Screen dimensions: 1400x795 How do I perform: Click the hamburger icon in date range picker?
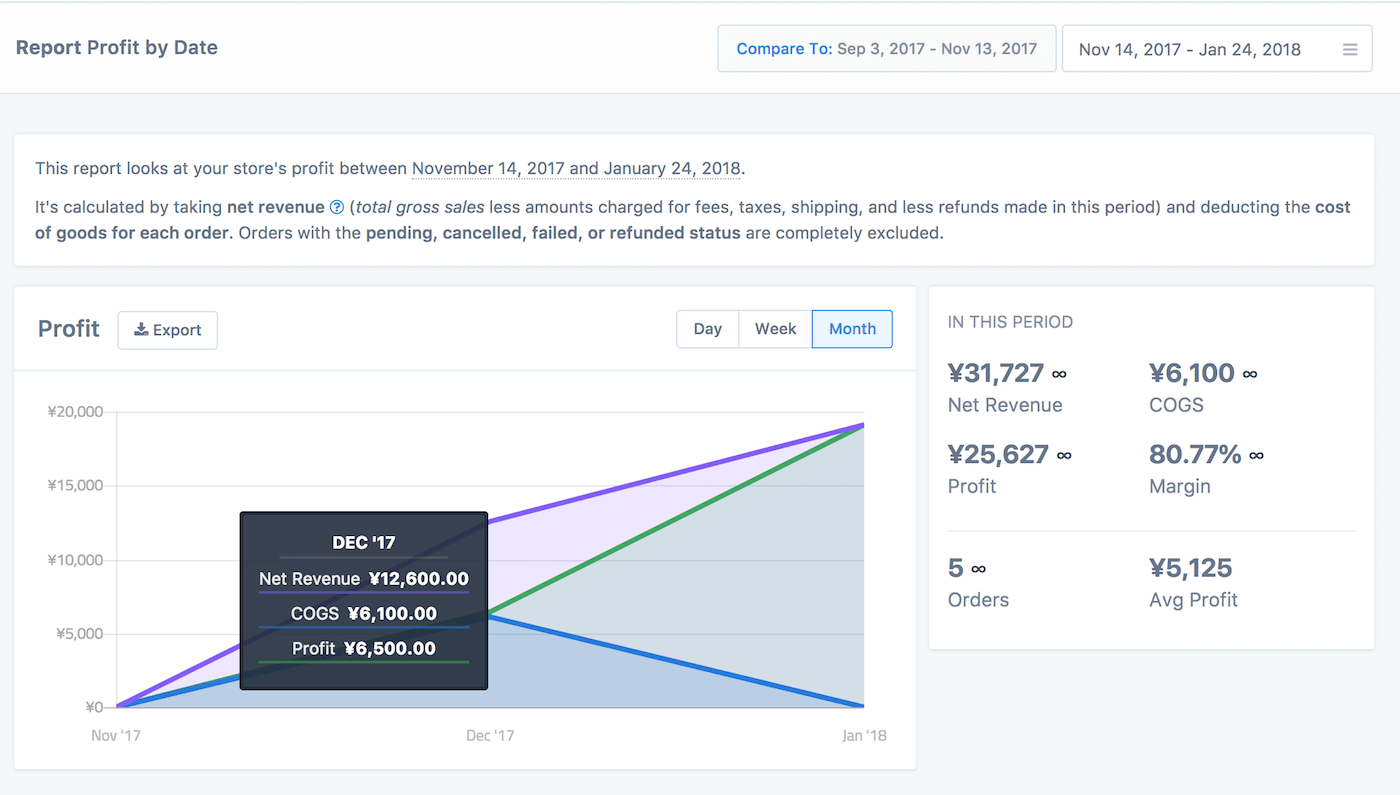[x=1350, y=49]
